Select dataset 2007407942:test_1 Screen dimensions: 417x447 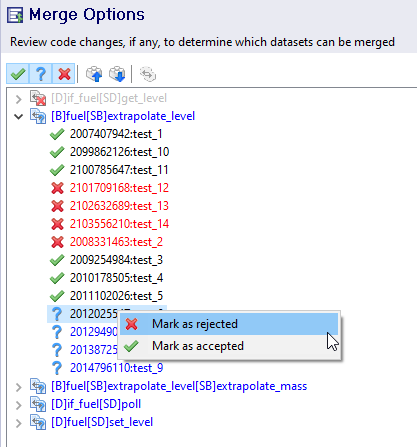[x=116, y=134]
